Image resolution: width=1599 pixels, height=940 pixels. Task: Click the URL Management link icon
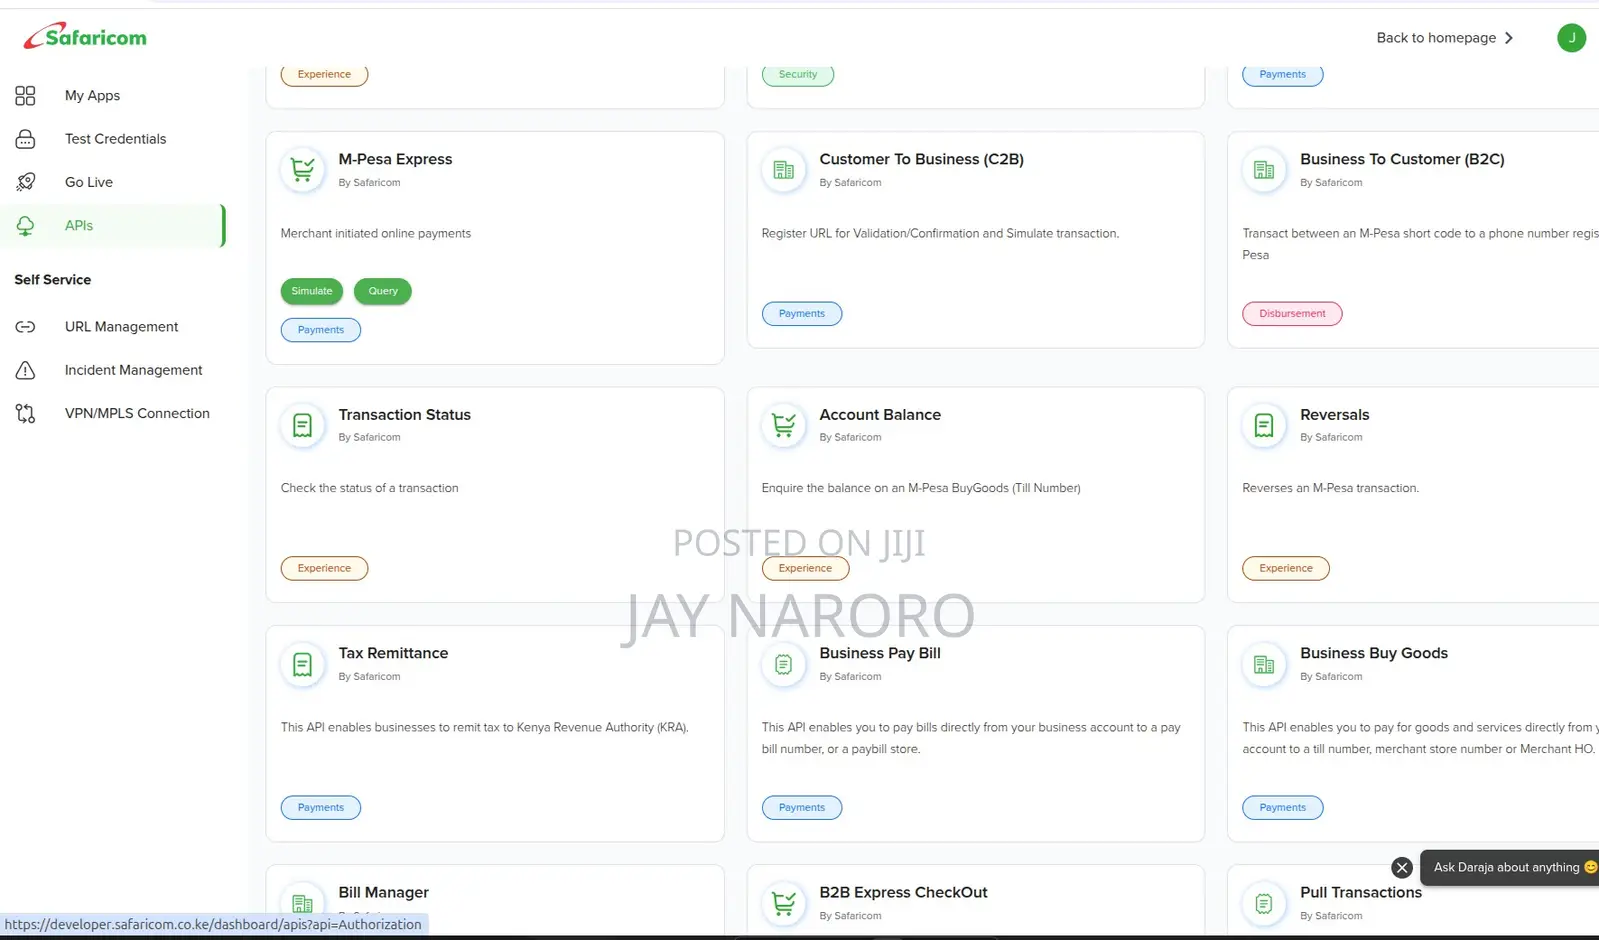pyautogui.click(x=25, y=327)
